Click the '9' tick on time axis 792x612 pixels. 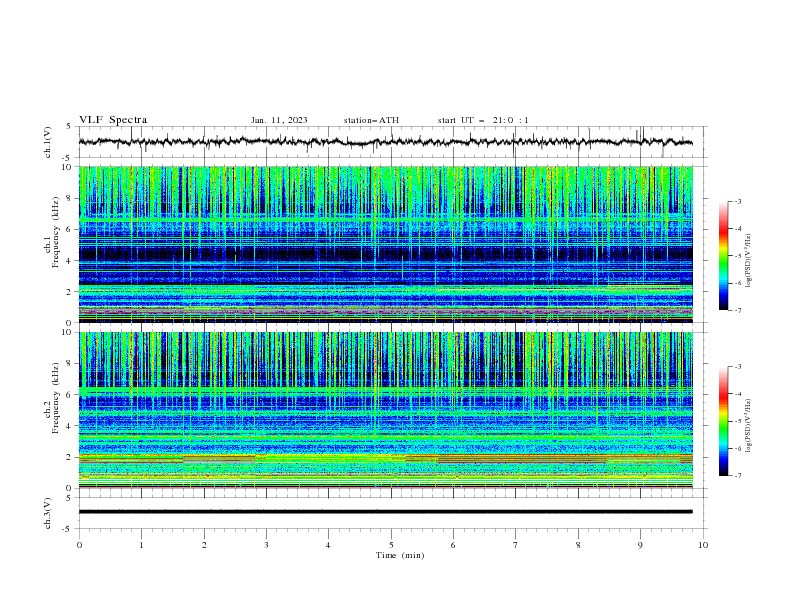[640, 545]
